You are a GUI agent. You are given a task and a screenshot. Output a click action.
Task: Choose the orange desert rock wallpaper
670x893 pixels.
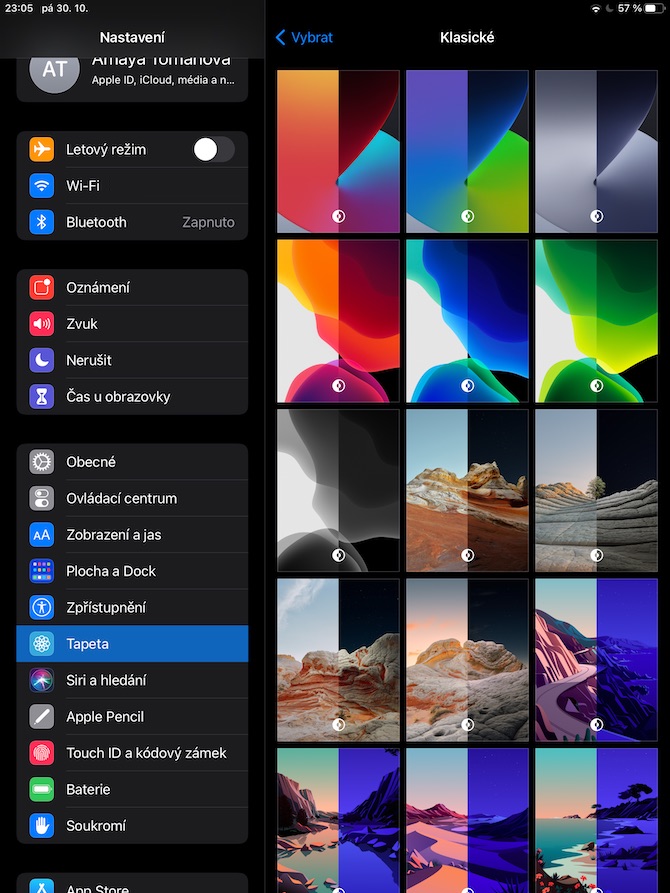pos(467,490)
